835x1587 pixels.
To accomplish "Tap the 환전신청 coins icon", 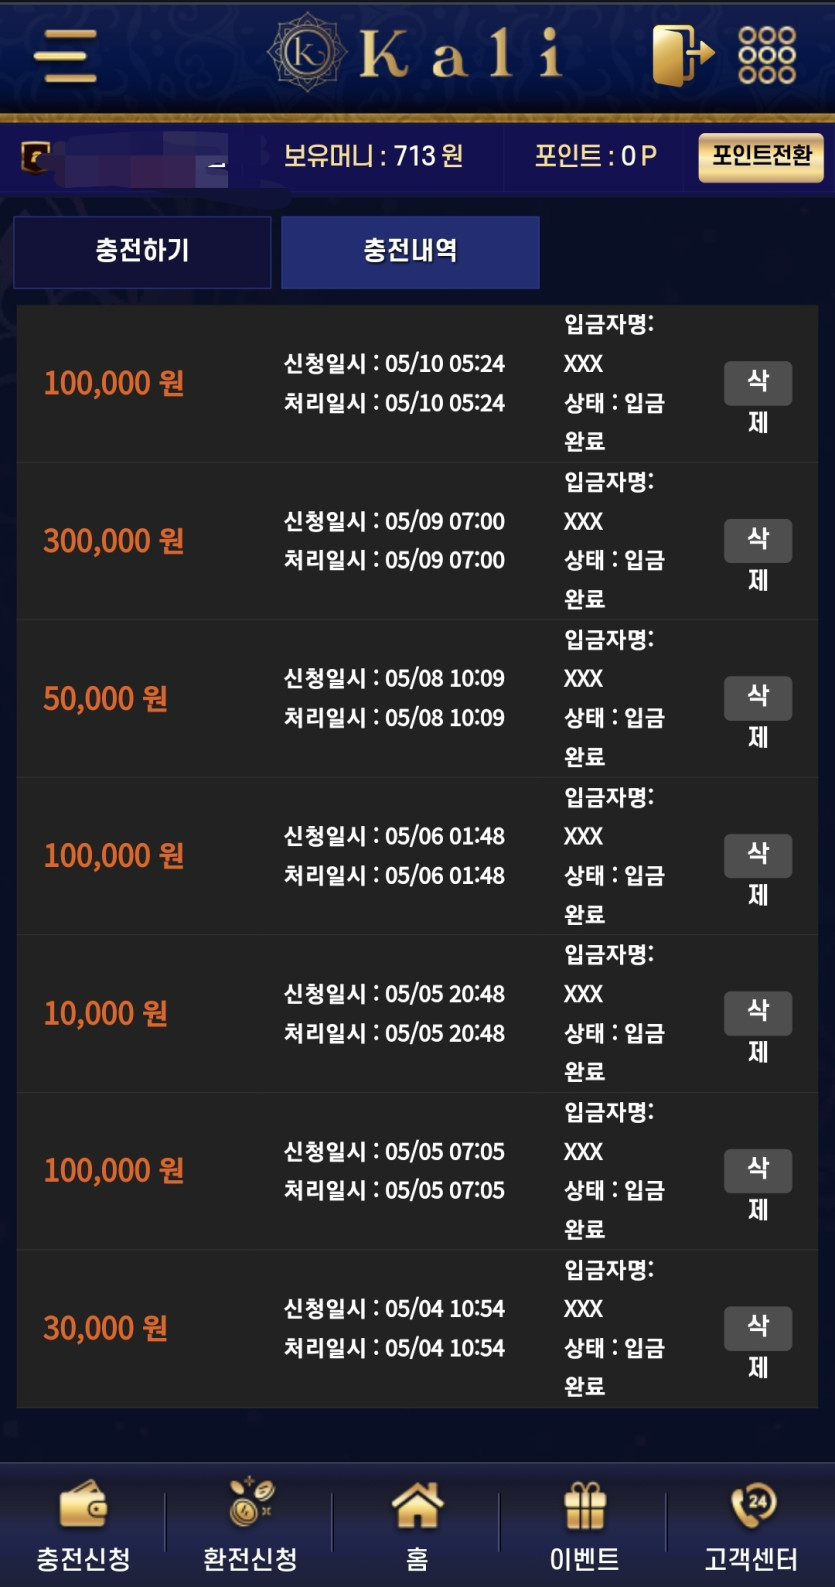I will (x=250, y=1503).
